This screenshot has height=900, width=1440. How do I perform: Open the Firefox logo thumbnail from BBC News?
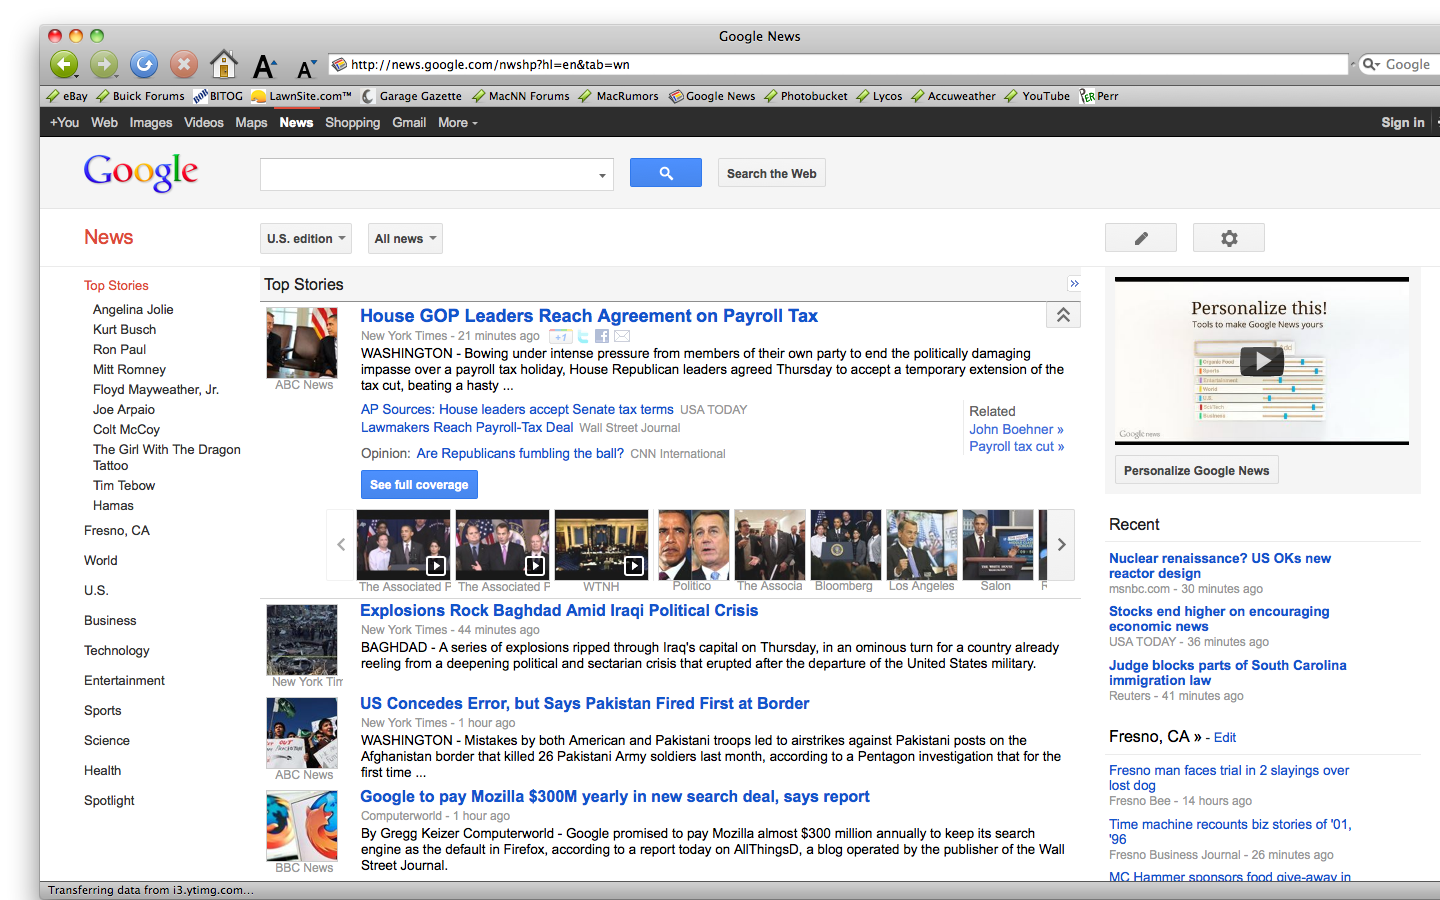pos(302,825)
